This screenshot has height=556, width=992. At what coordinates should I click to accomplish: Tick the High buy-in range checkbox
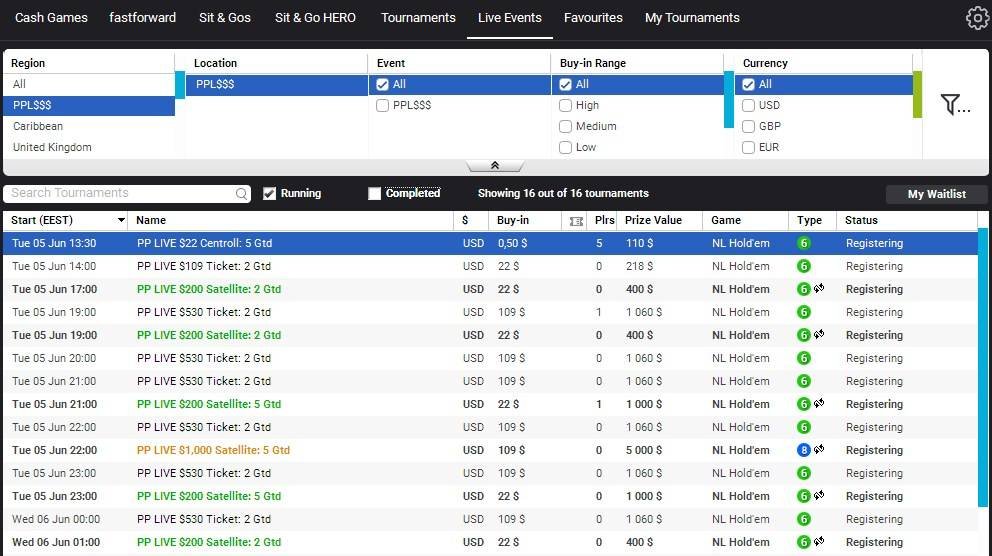[566, 106]
